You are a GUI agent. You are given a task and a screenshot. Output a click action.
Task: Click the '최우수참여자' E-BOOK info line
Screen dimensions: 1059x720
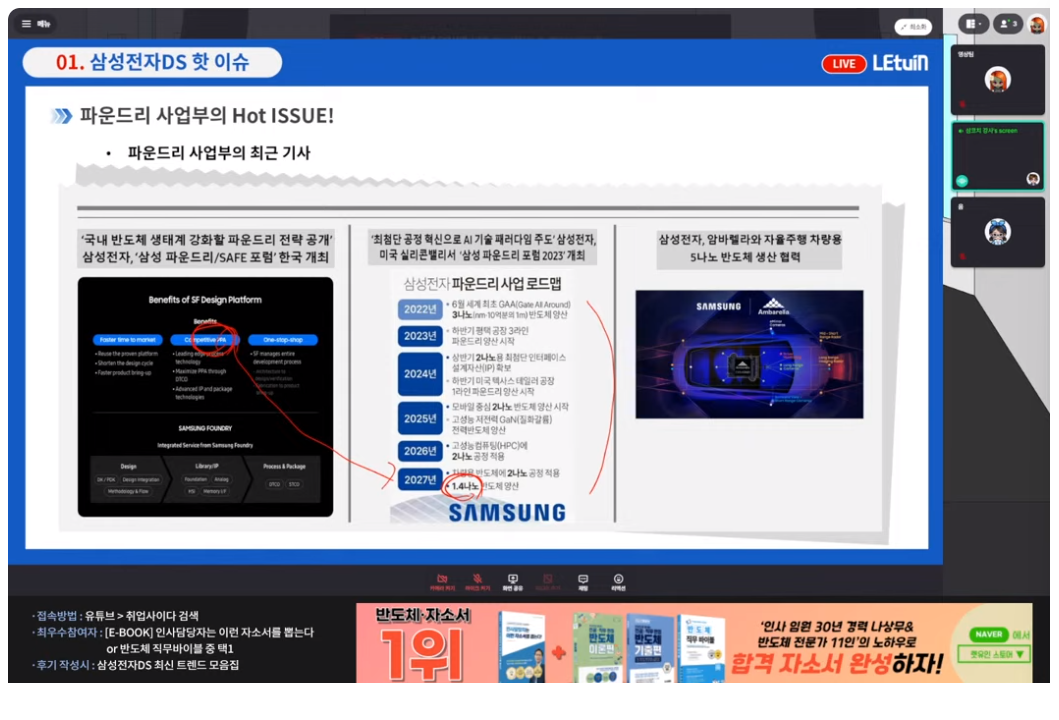point(173,632)
